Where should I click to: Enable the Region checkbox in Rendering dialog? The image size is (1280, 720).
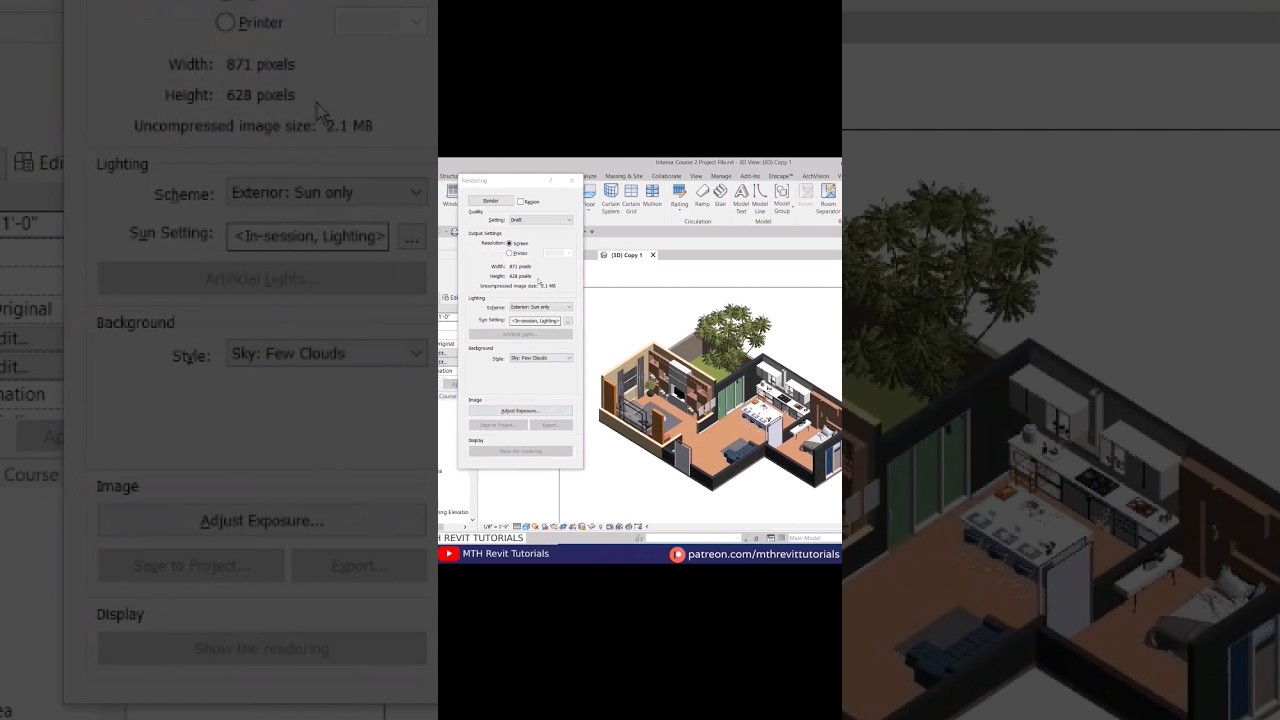(520, 201)
